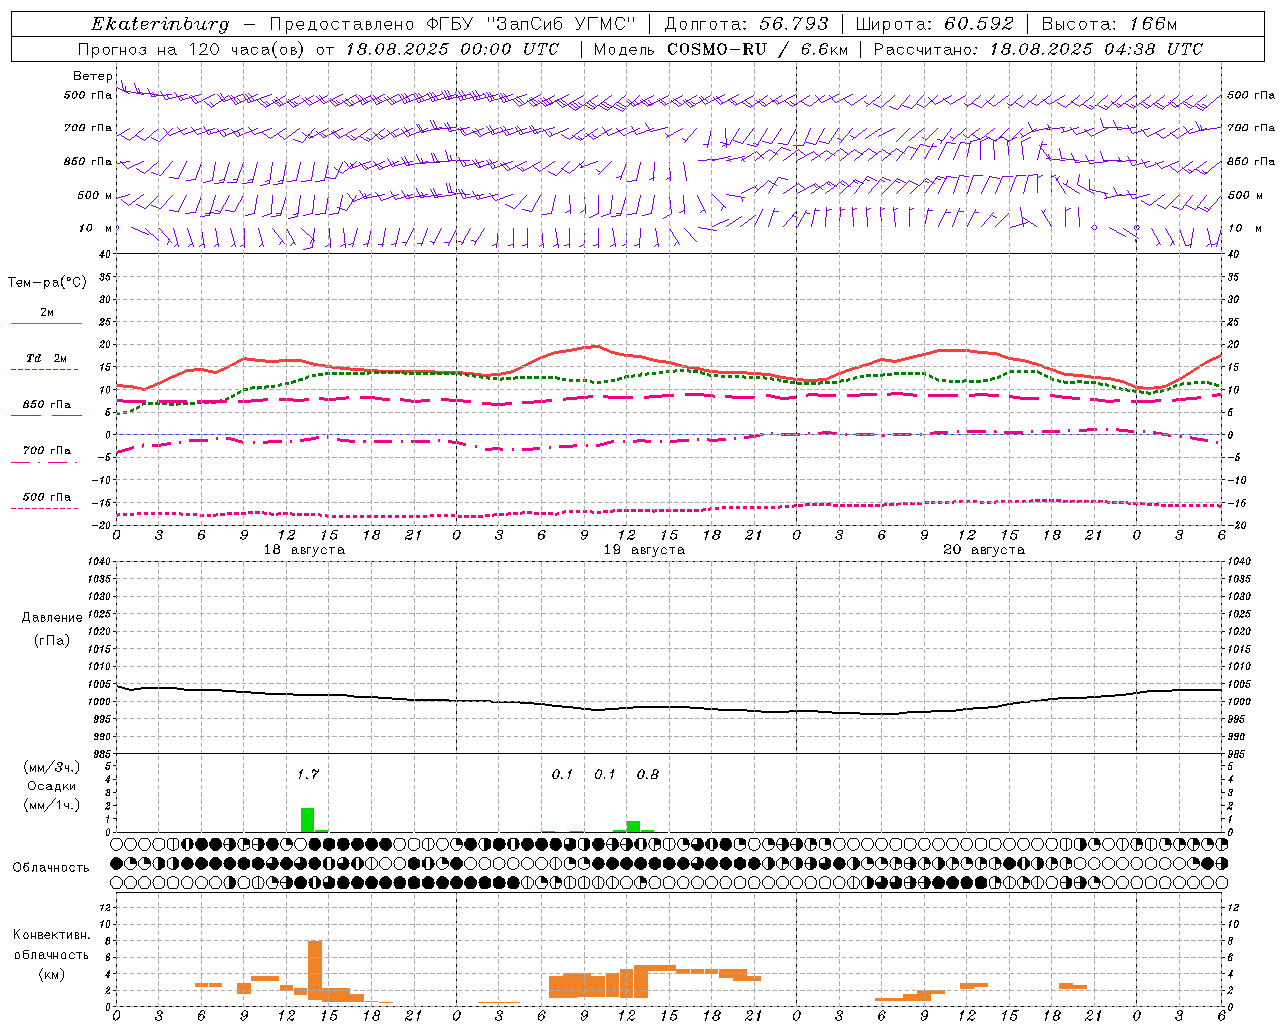1280x1024 pixels.
Task: Click the left 500 гПа wind level label
Action: [88, 96]
